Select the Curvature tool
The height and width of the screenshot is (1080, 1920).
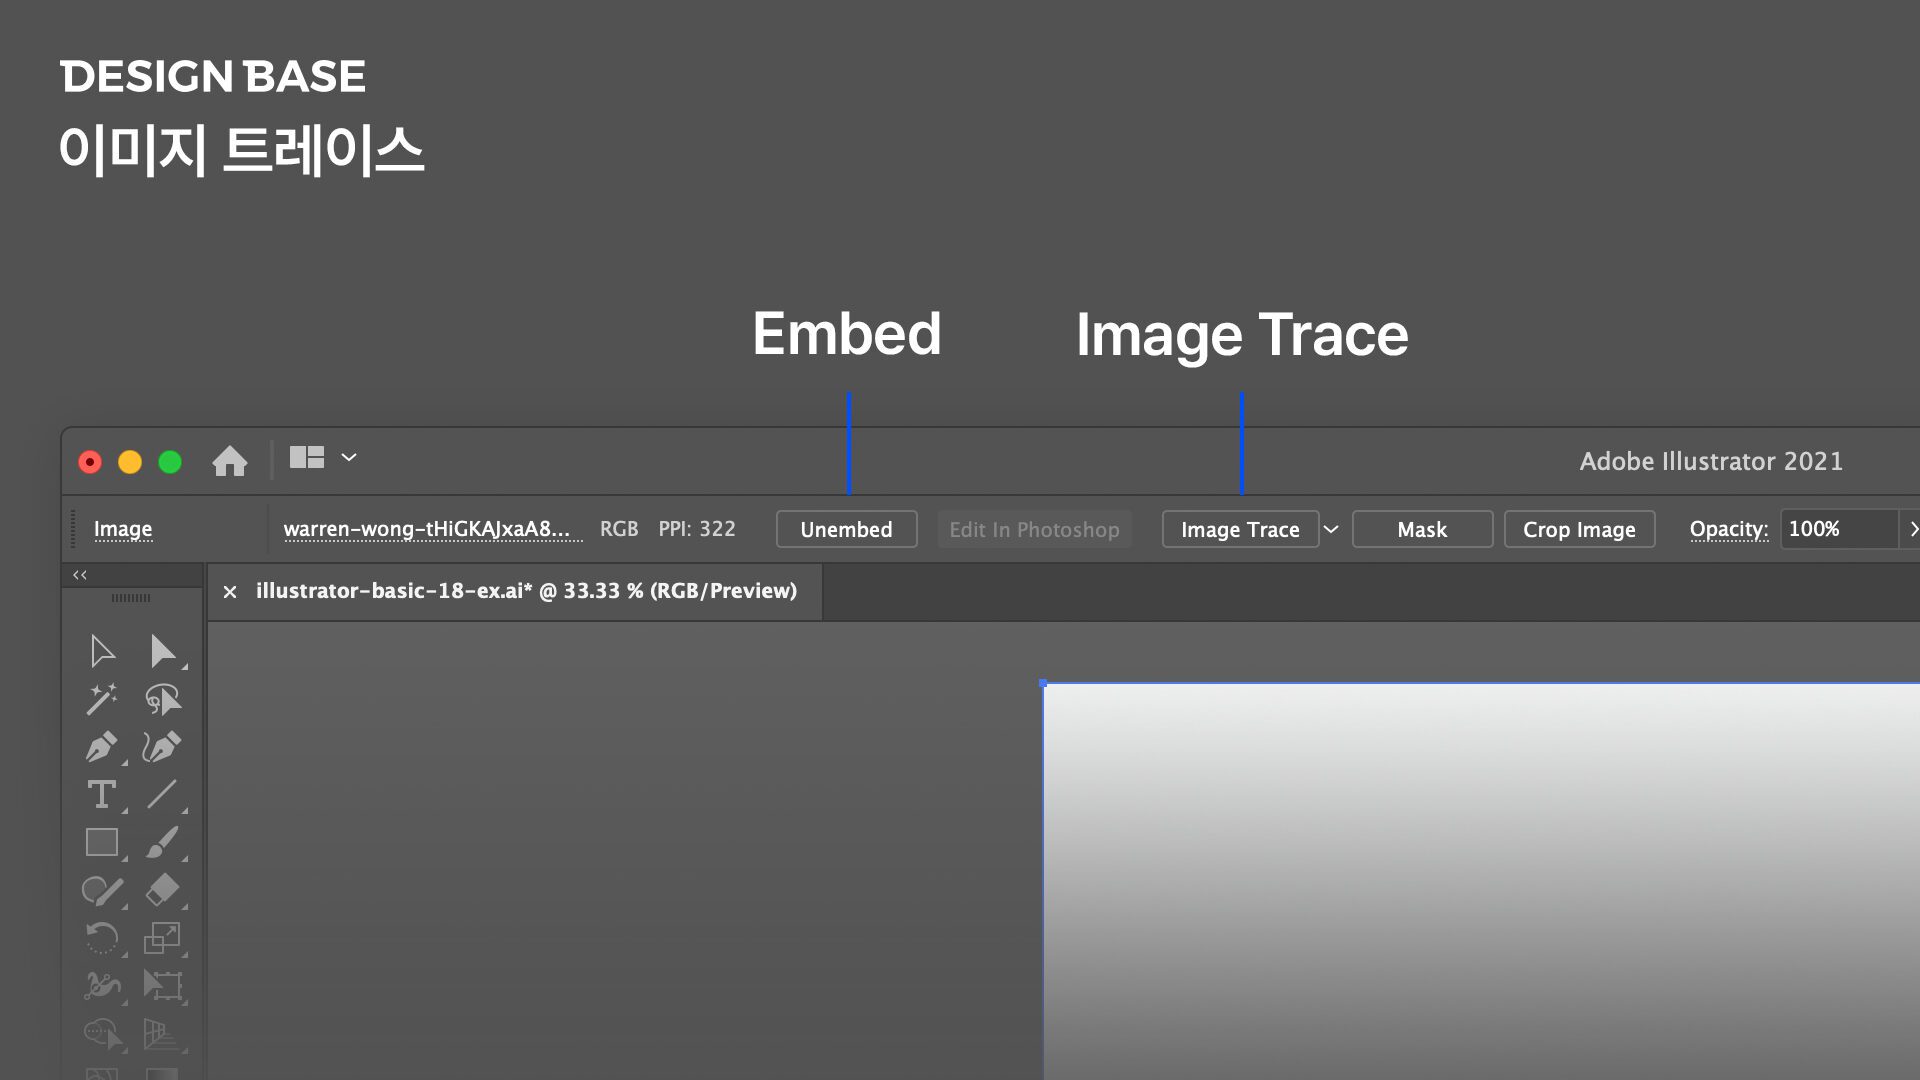[162, 747]
